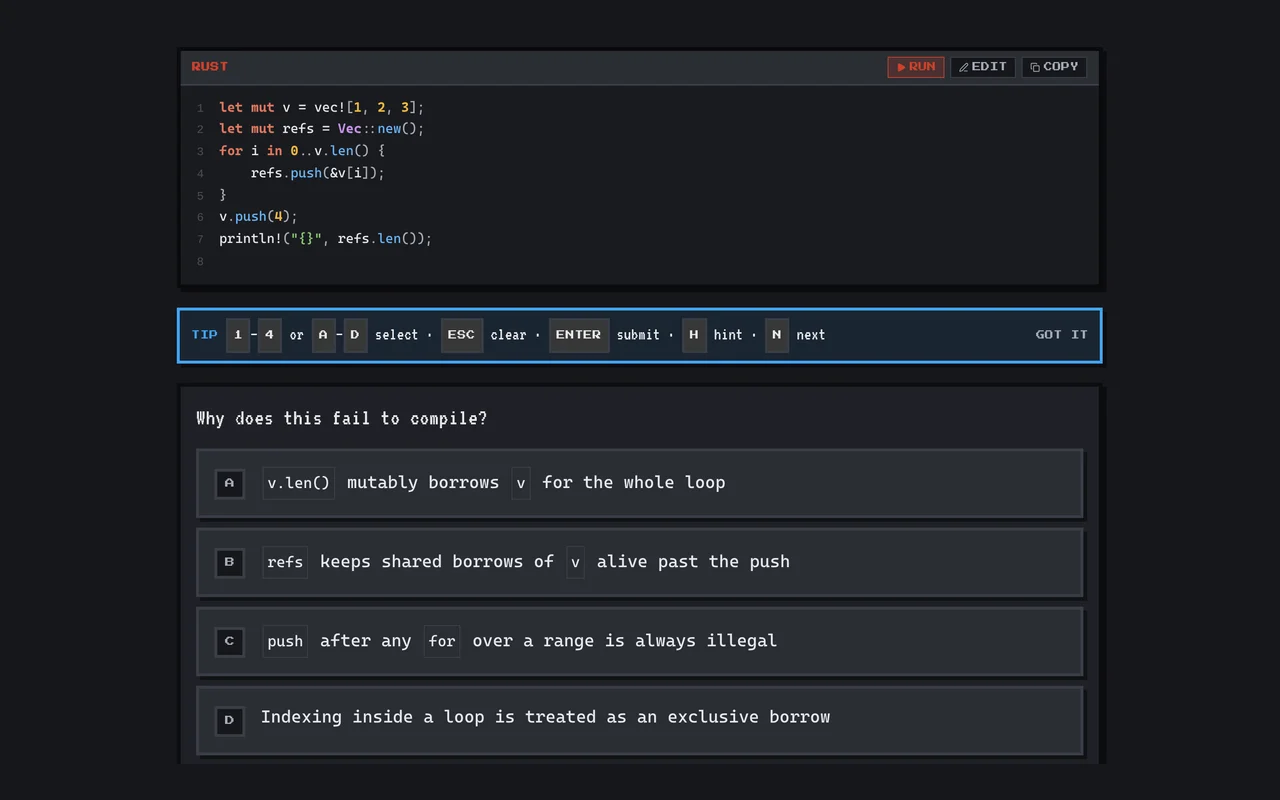Click the closing brace on line 5
The width and height of the screenshot is (1280, 800).
tap(223, 195)
